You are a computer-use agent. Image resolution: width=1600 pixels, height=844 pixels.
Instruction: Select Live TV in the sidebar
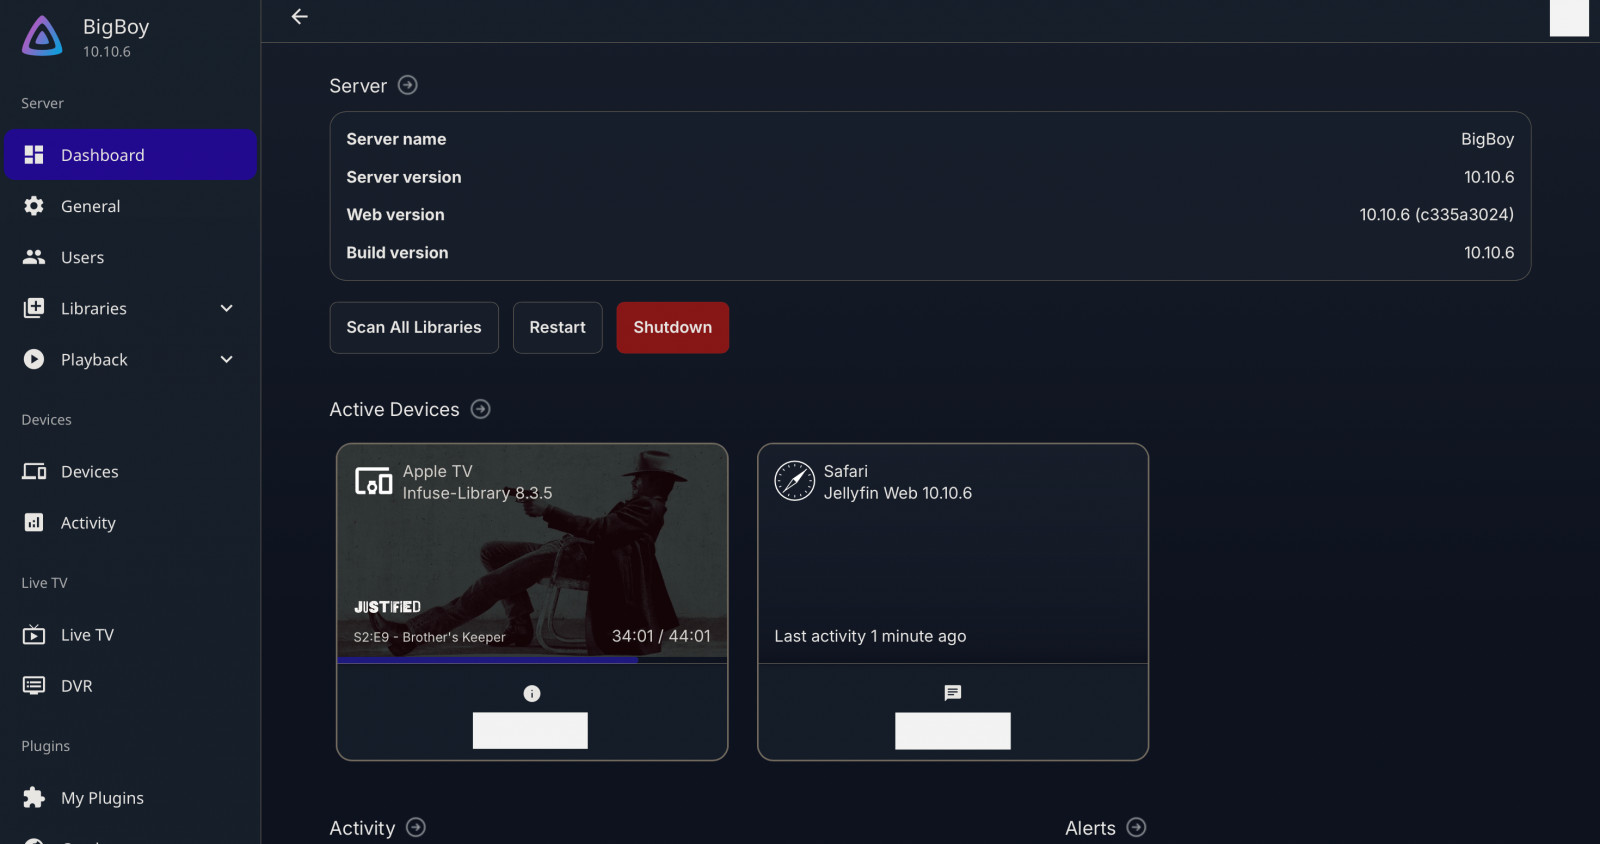coord(87,634)
